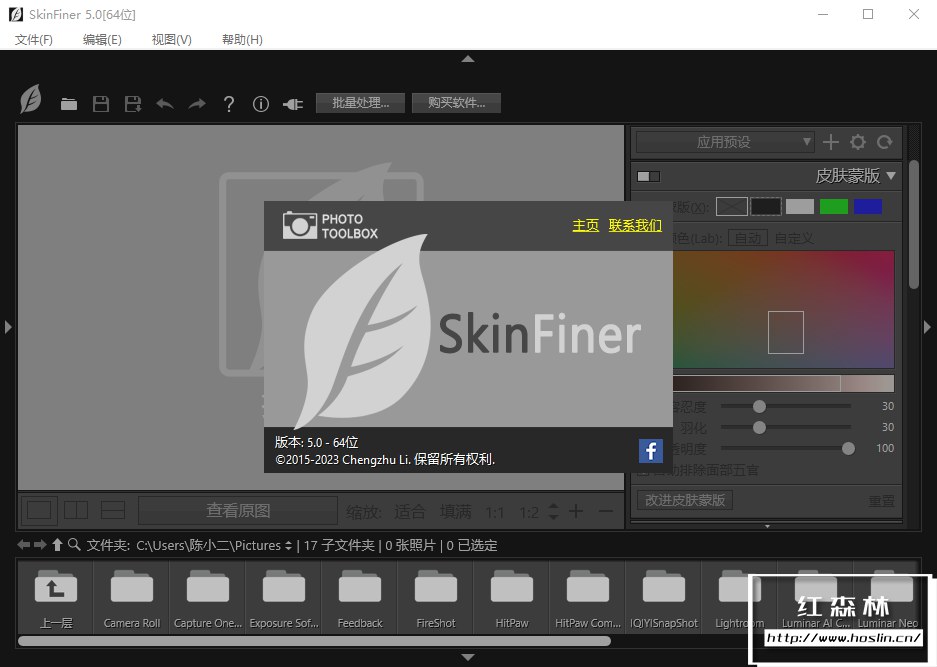Viewport: 937px width, 667px height.
Task: Zoom in with the plus icon
Action: [576, 511]
